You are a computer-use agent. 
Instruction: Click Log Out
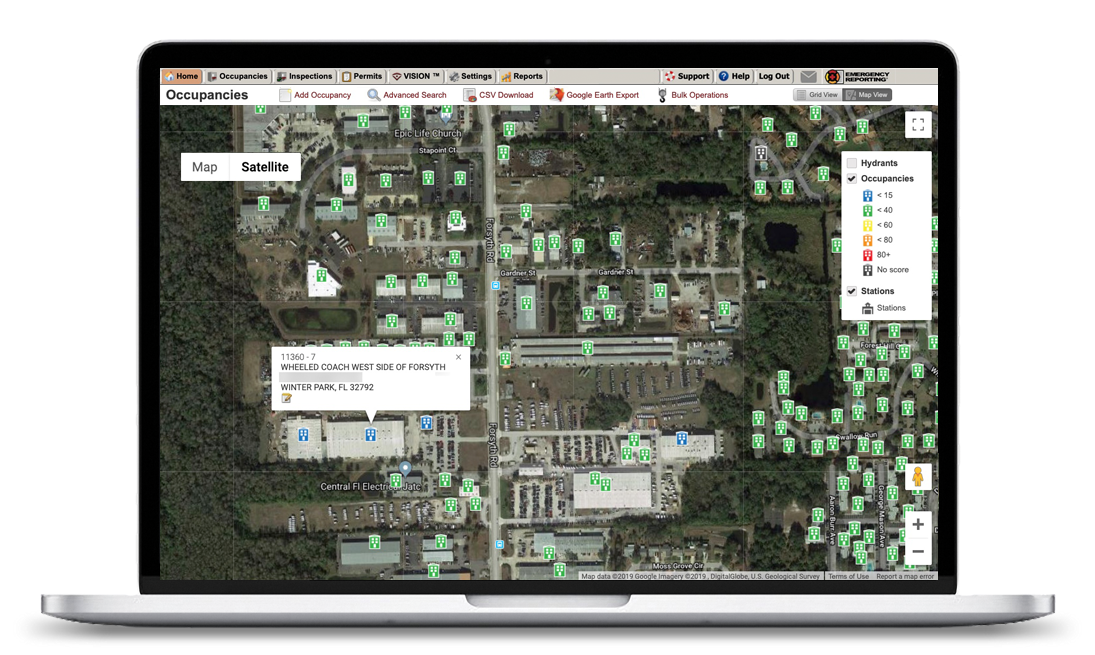pos(774,76)
